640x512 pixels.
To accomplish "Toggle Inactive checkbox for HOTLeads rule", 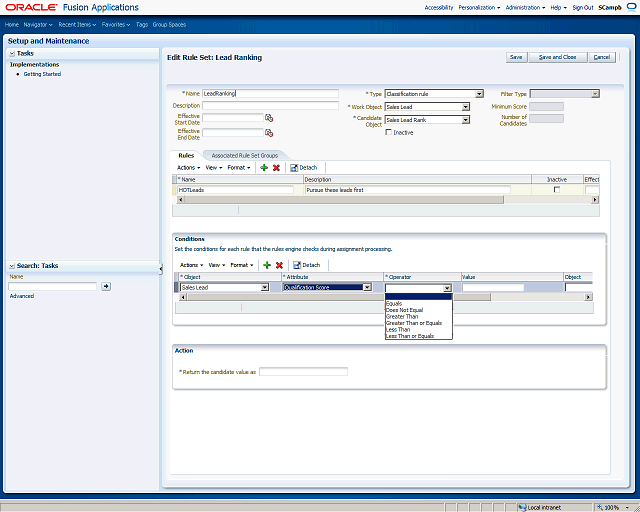I will [557, 189].
